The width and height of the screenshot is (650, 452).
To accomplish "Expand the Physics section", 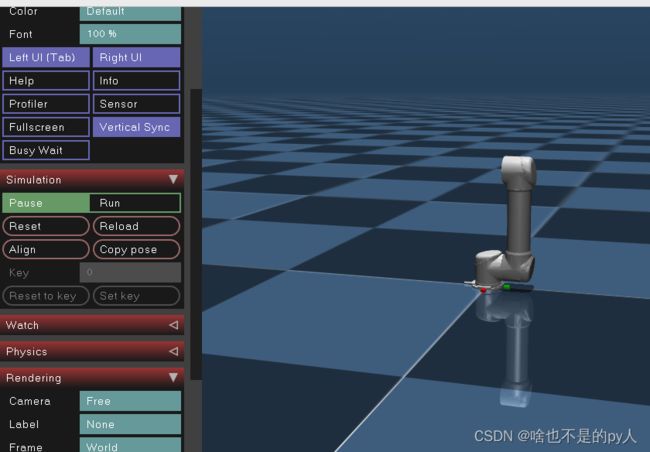I will click(x=92, y=352).
